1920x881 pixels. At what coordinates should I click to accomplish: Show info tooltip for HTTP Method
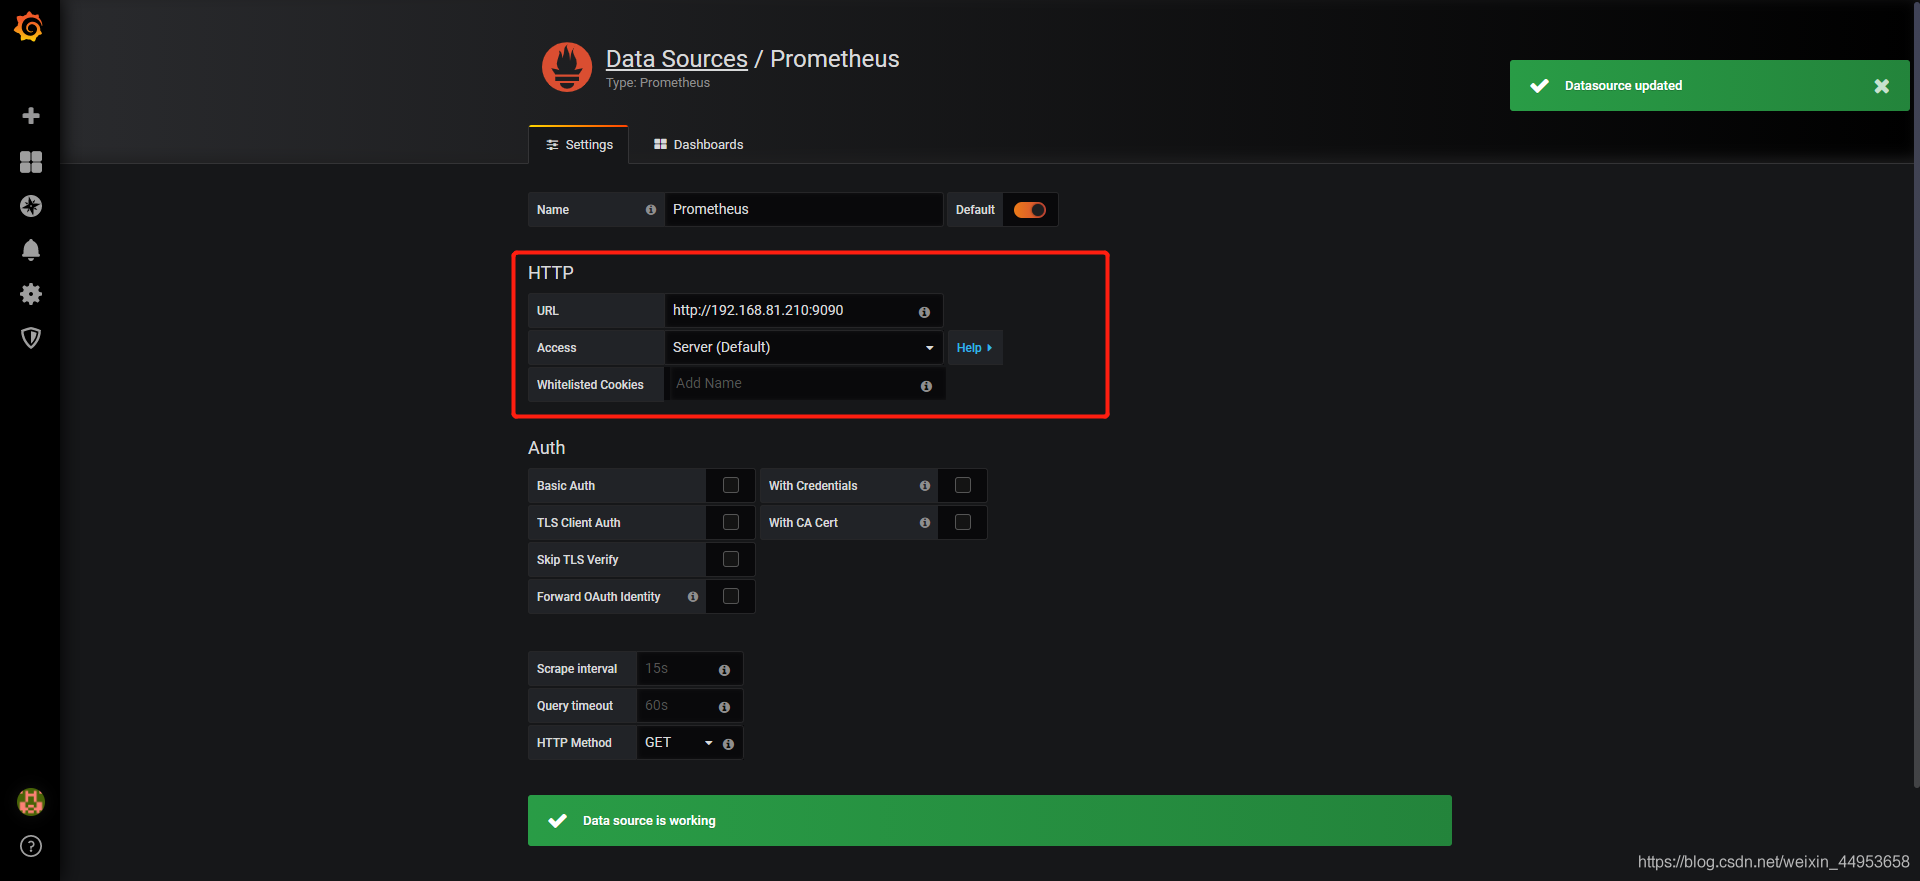(x=728, y=744)
